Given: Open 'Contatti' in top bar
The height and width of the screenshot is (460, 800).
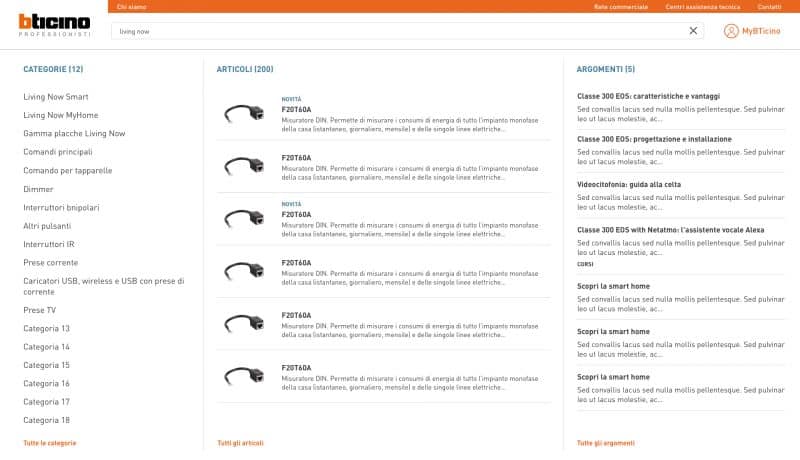Looking at the screenshot, I should point(769,7).
